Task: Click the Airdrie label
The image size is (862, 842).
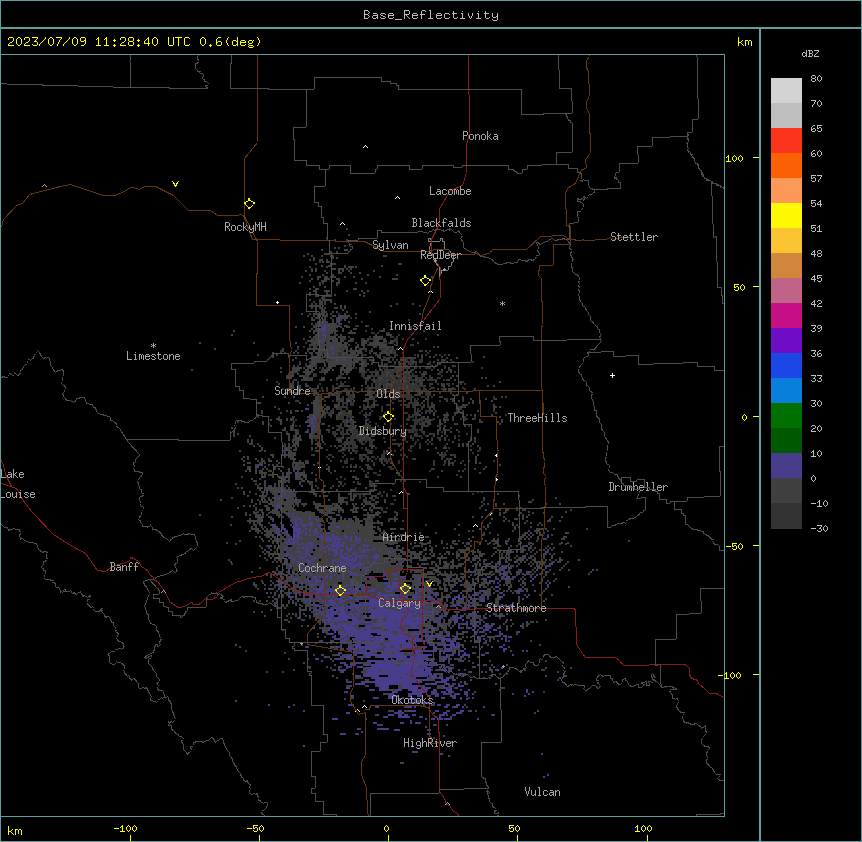Action: pyautogui.click(x=403, y=537)
